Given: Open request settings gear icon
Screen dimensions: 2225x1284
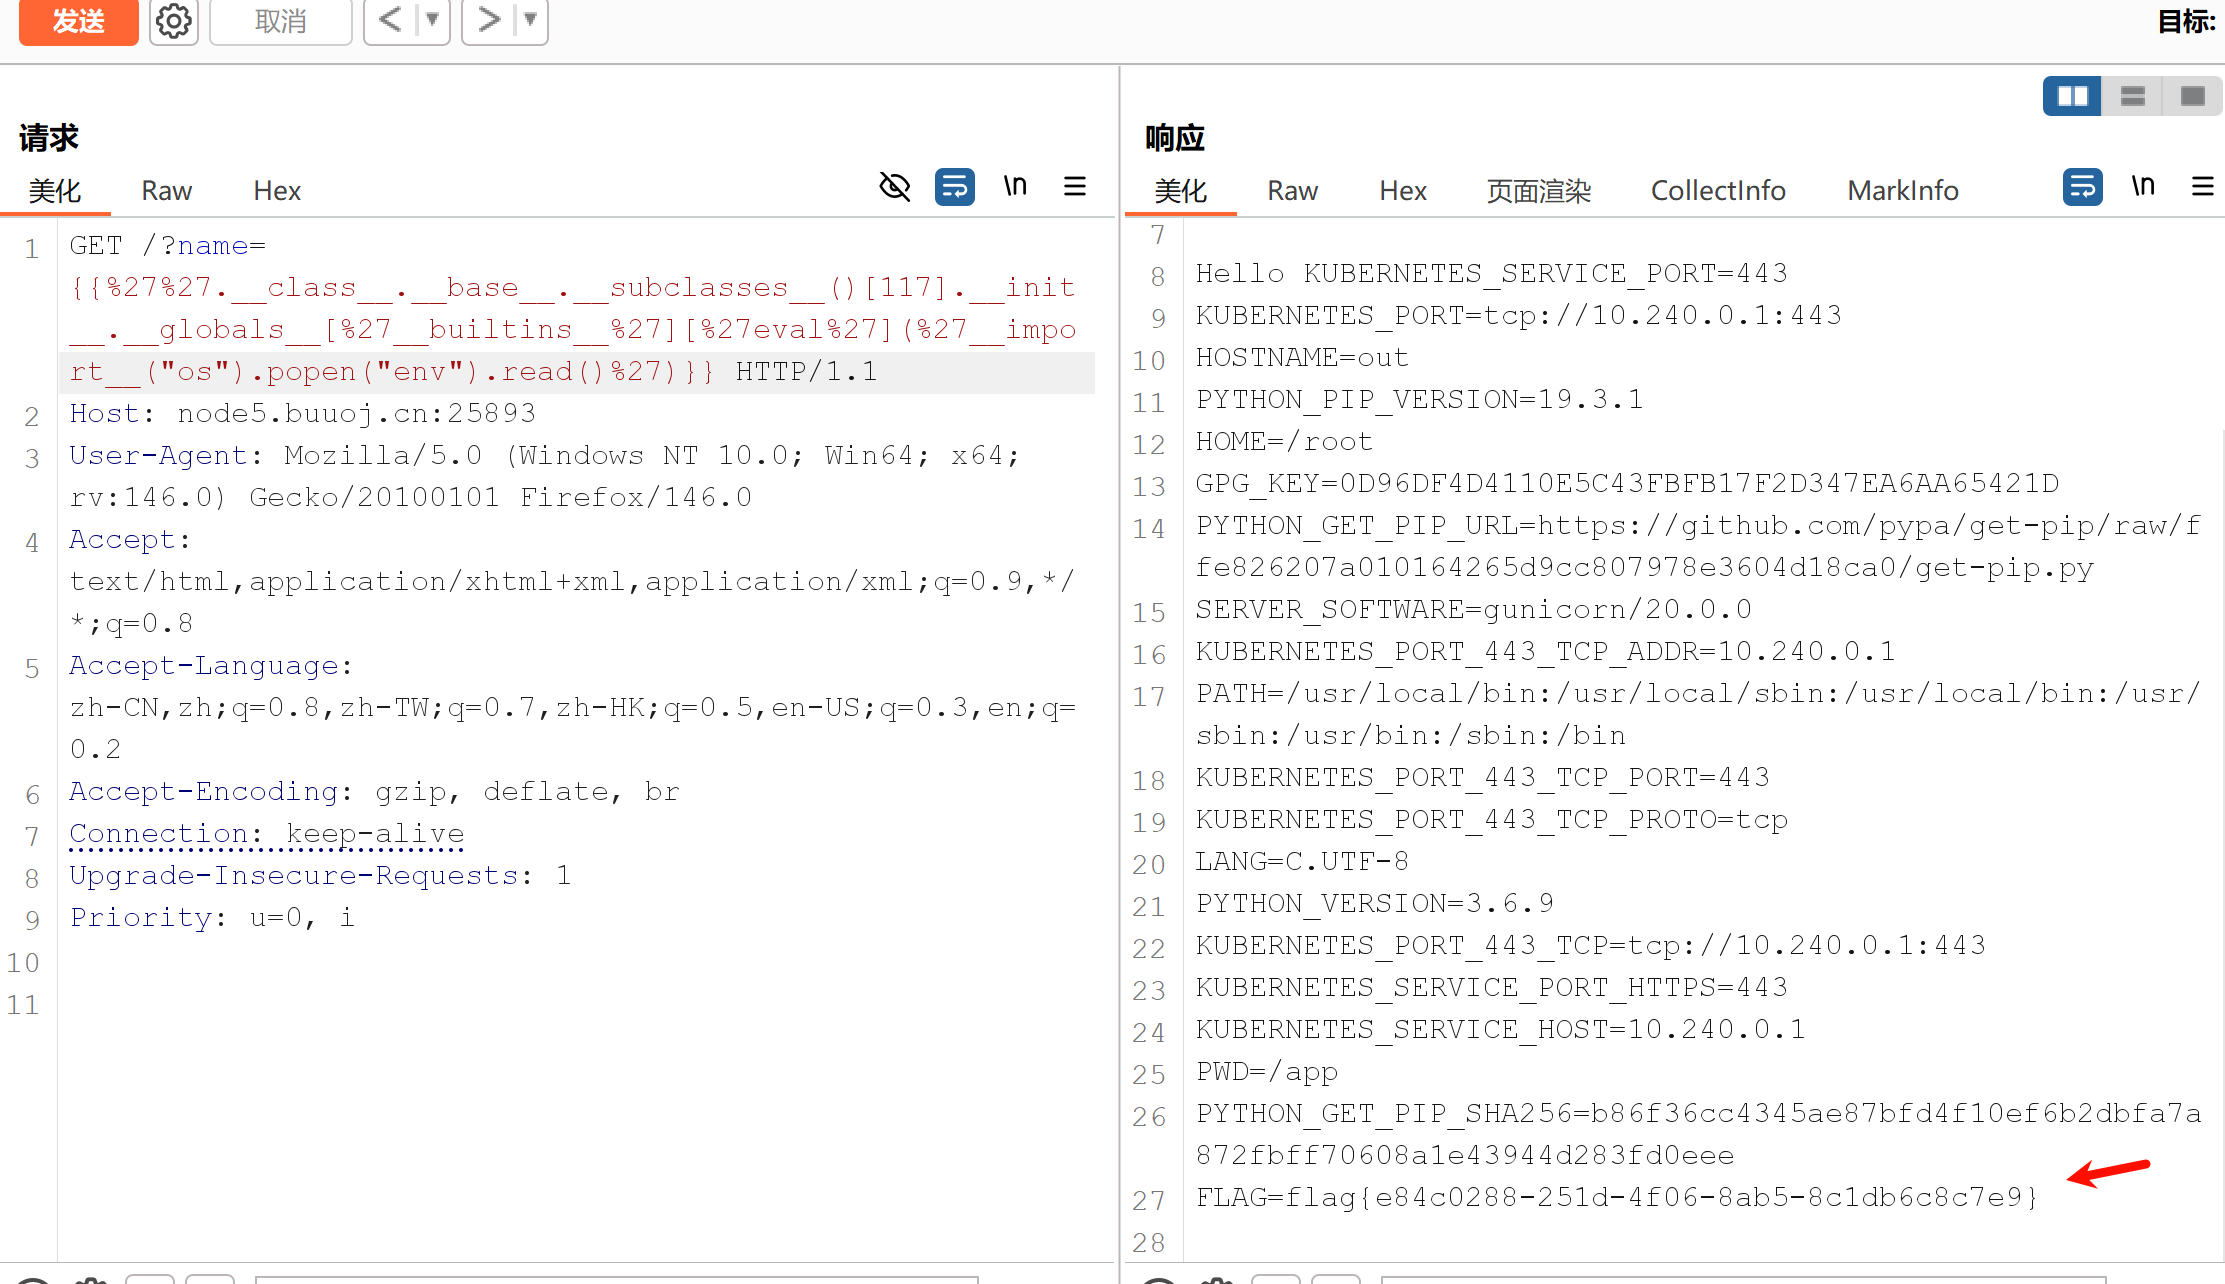Looking at the screenshot, I should tap(174, 21).
